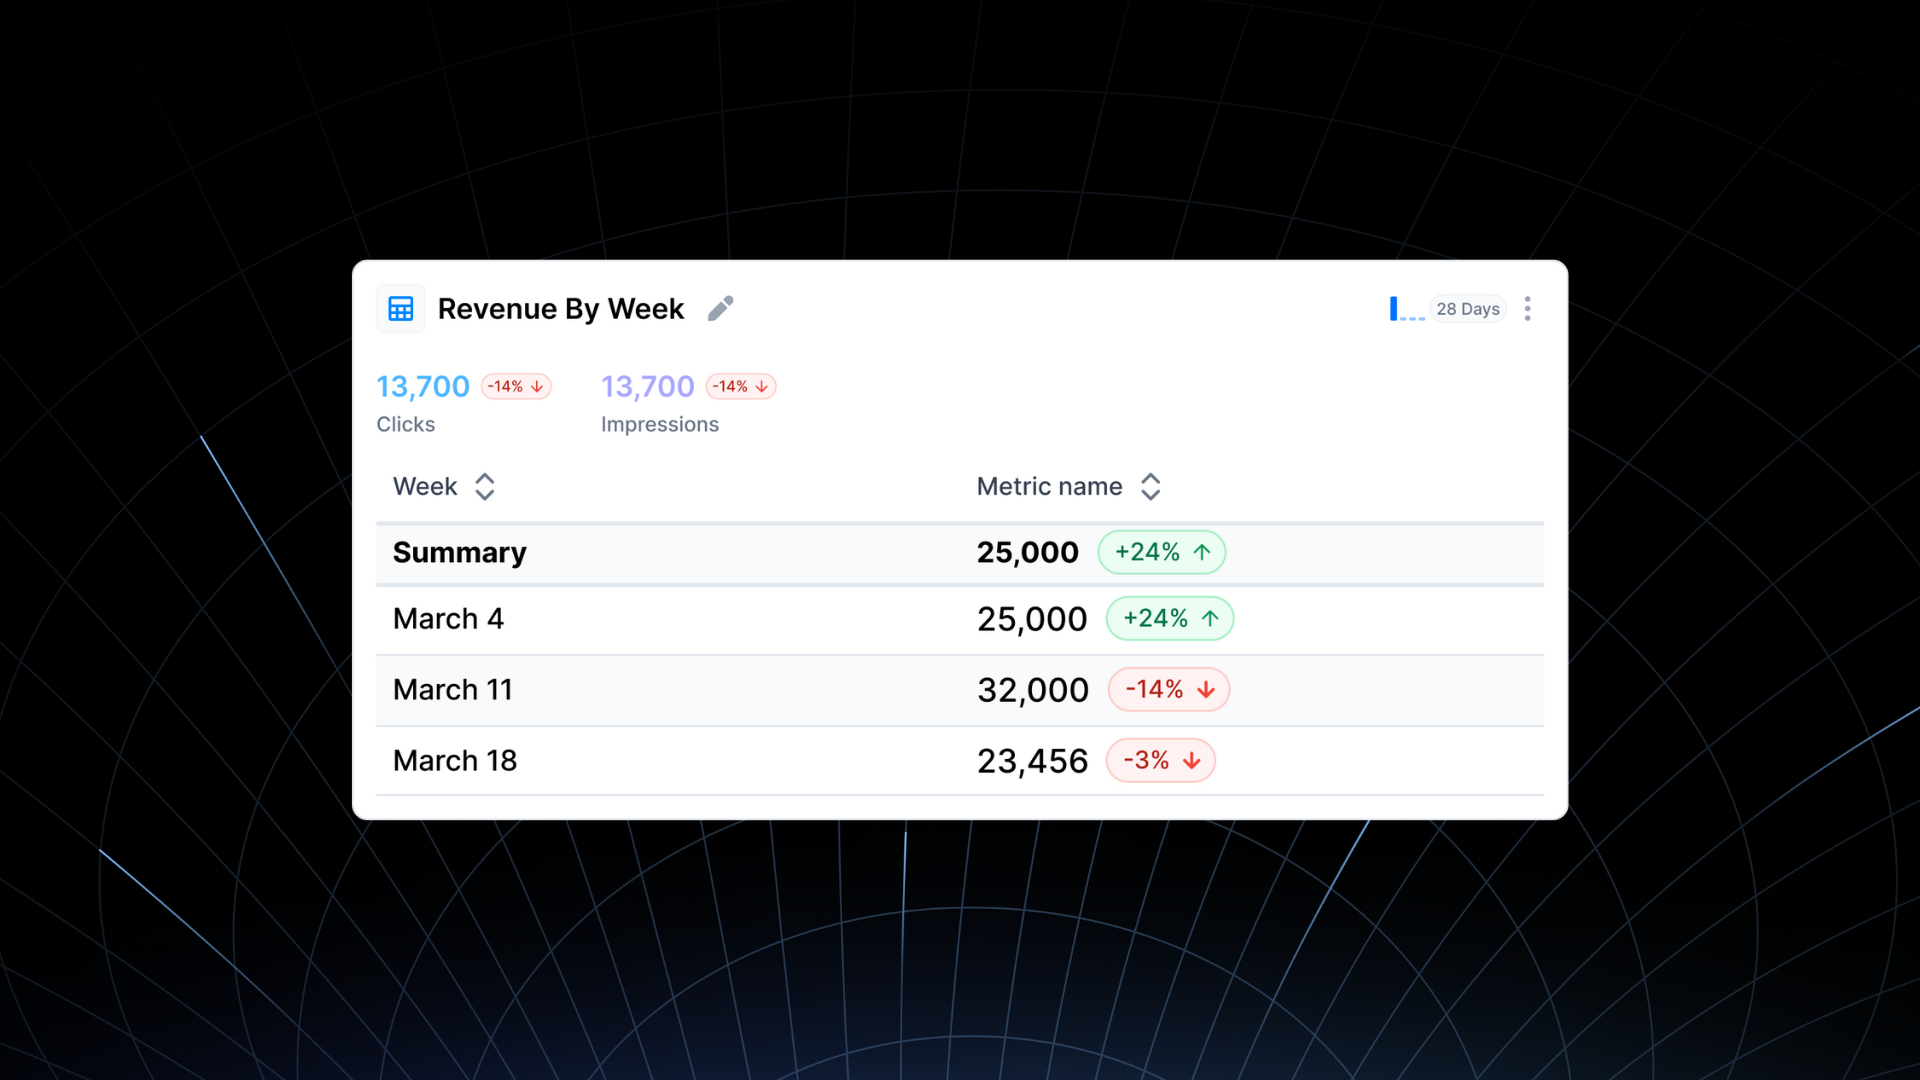Click the -14% badge in March 11 row
This screenshot has height=1080, width=1920.
click(x=1169, y=690)
